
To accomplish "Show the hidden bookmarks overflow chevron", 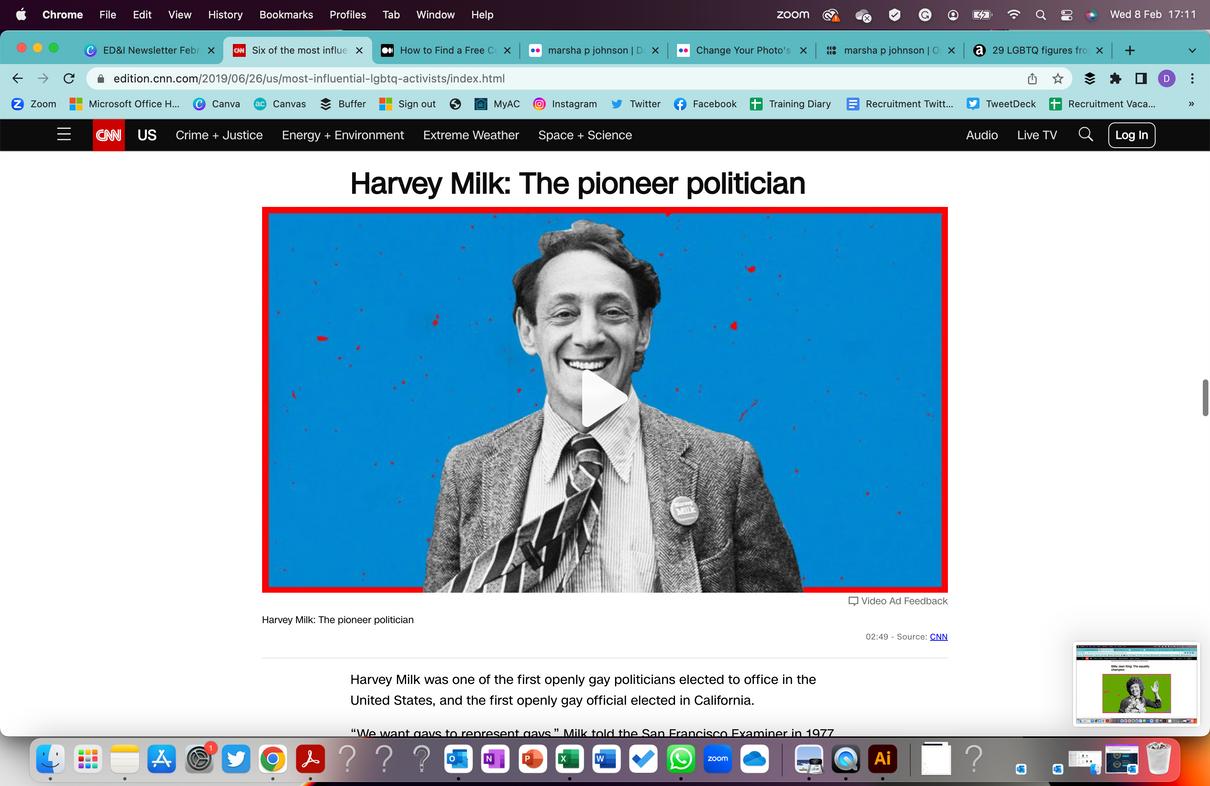I will point(1191,104).
